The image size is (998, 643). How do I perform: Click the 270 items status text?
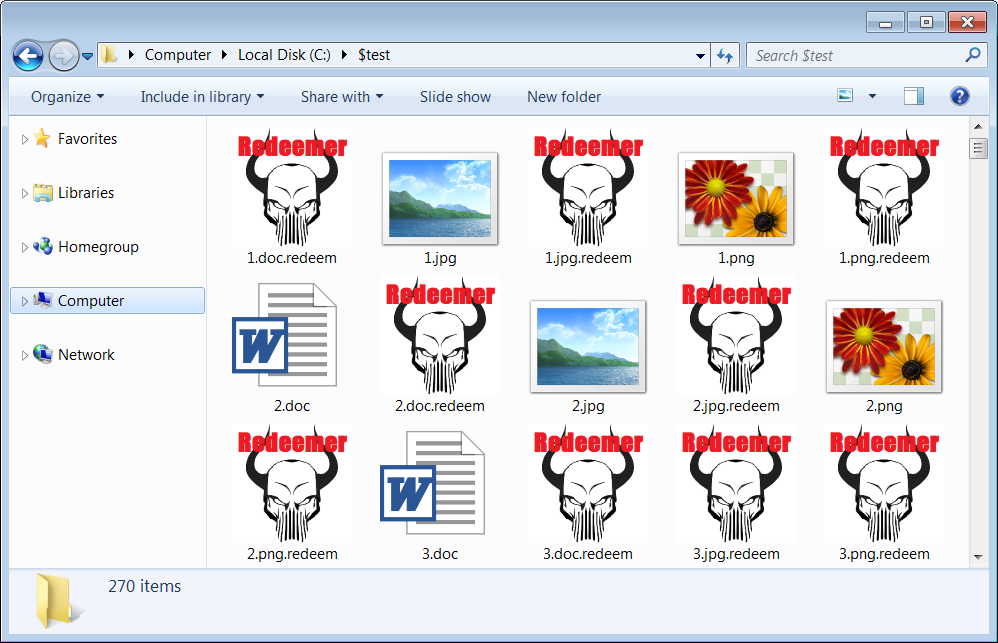(144, 586)
